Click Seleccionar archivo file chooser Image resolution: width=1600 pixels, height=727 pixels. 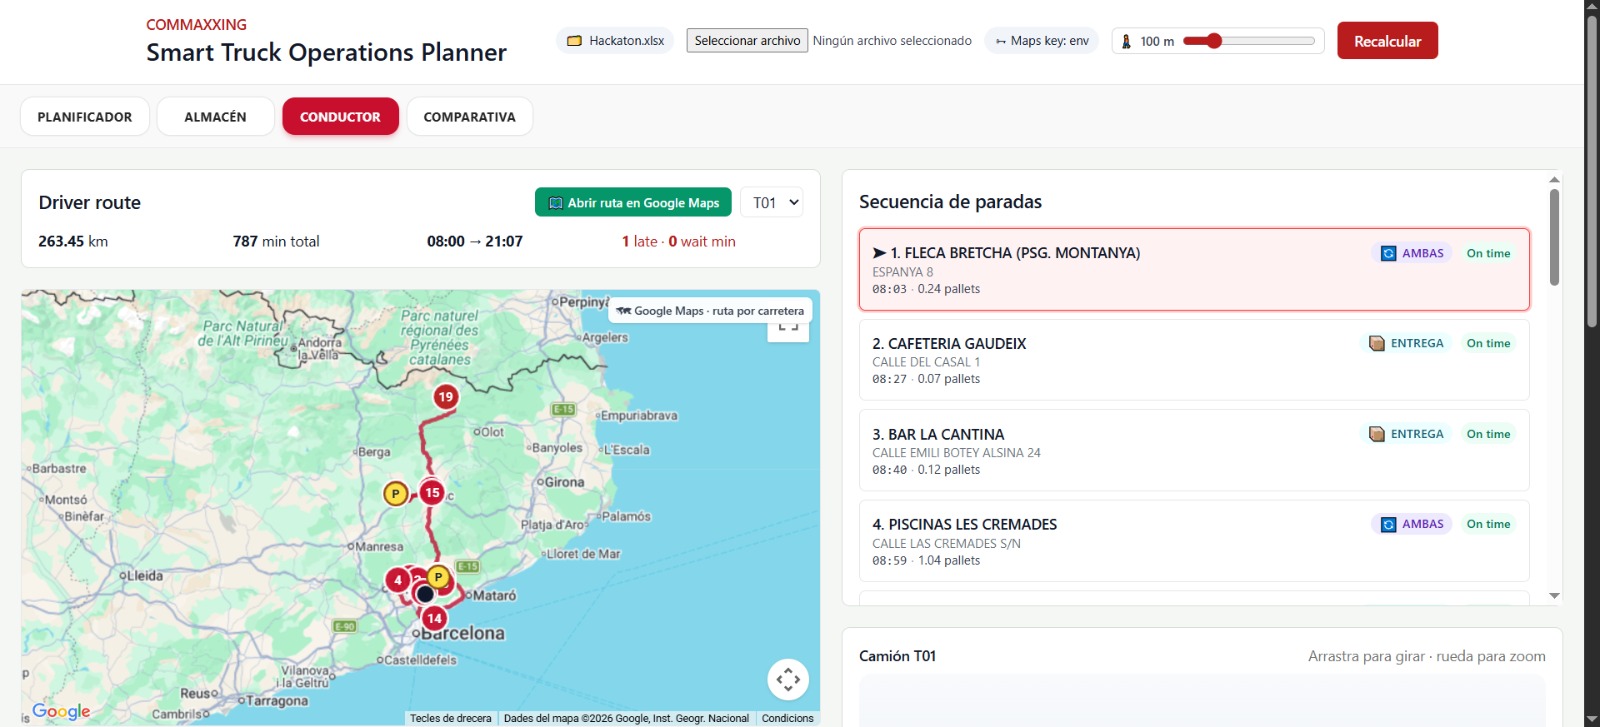click(747, 41)
